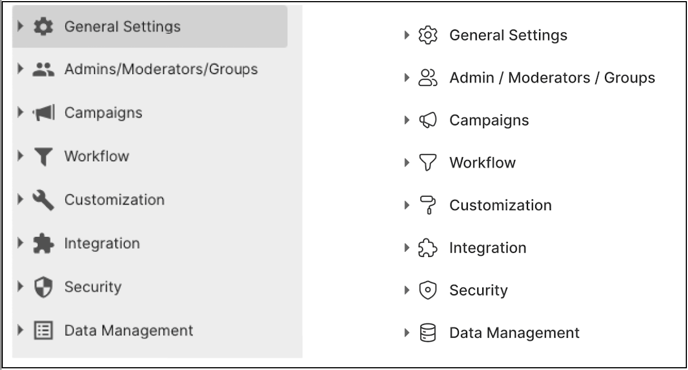The image size is (688, 370).
Task: Click the wrench icon next to Customization
Action: pyautogui.click(x=43, y=200)
